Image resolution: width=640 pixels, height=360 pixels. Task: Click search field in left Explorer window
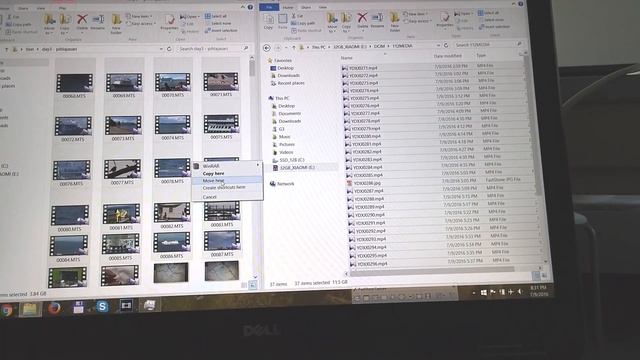[212, 49]
